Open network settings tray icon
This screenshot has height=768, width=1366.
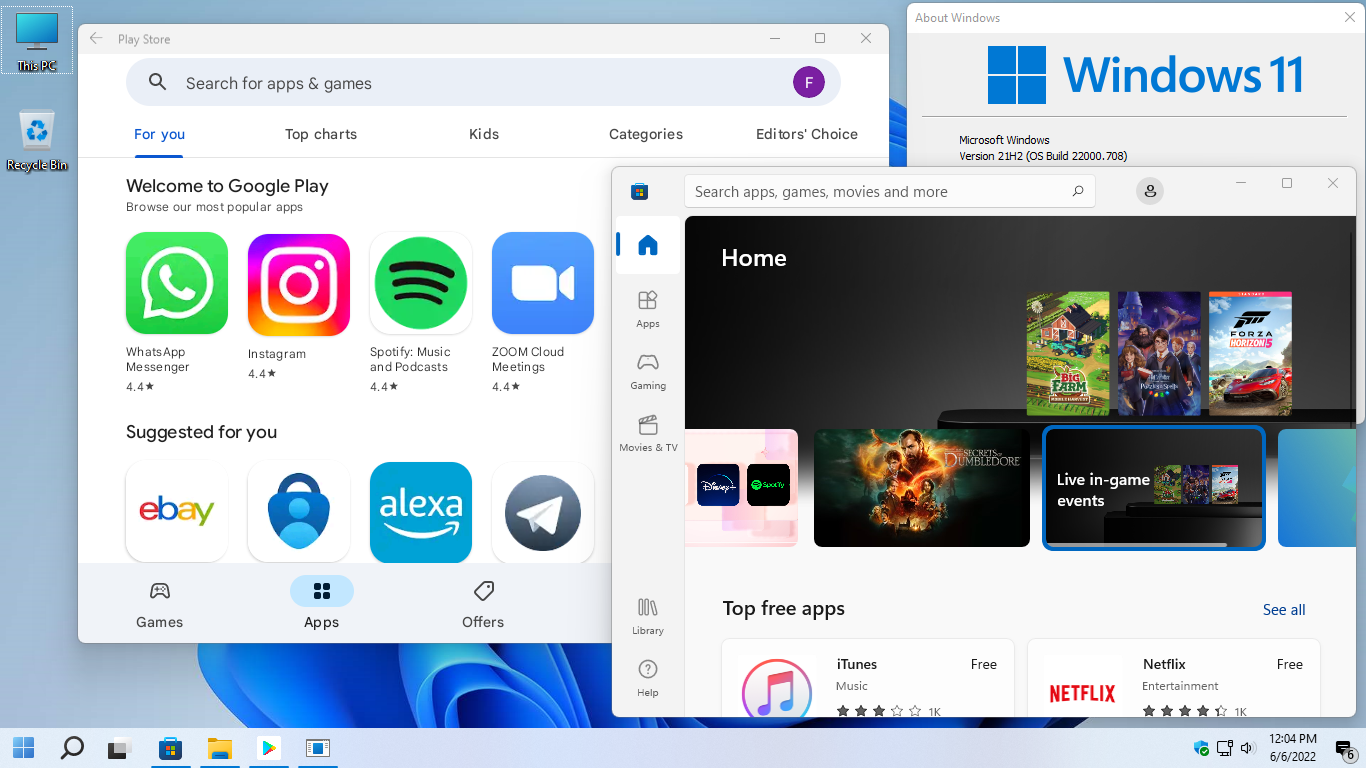[1225, 748]
